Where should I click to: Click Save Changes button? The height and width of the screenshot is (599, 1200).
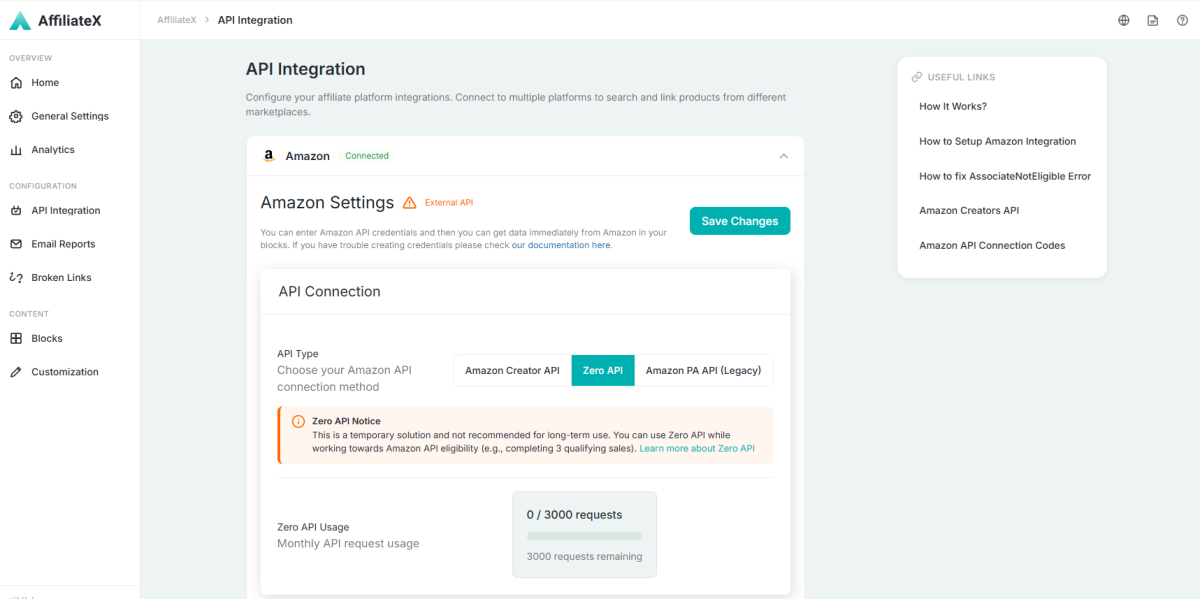(x=740, y=221)
